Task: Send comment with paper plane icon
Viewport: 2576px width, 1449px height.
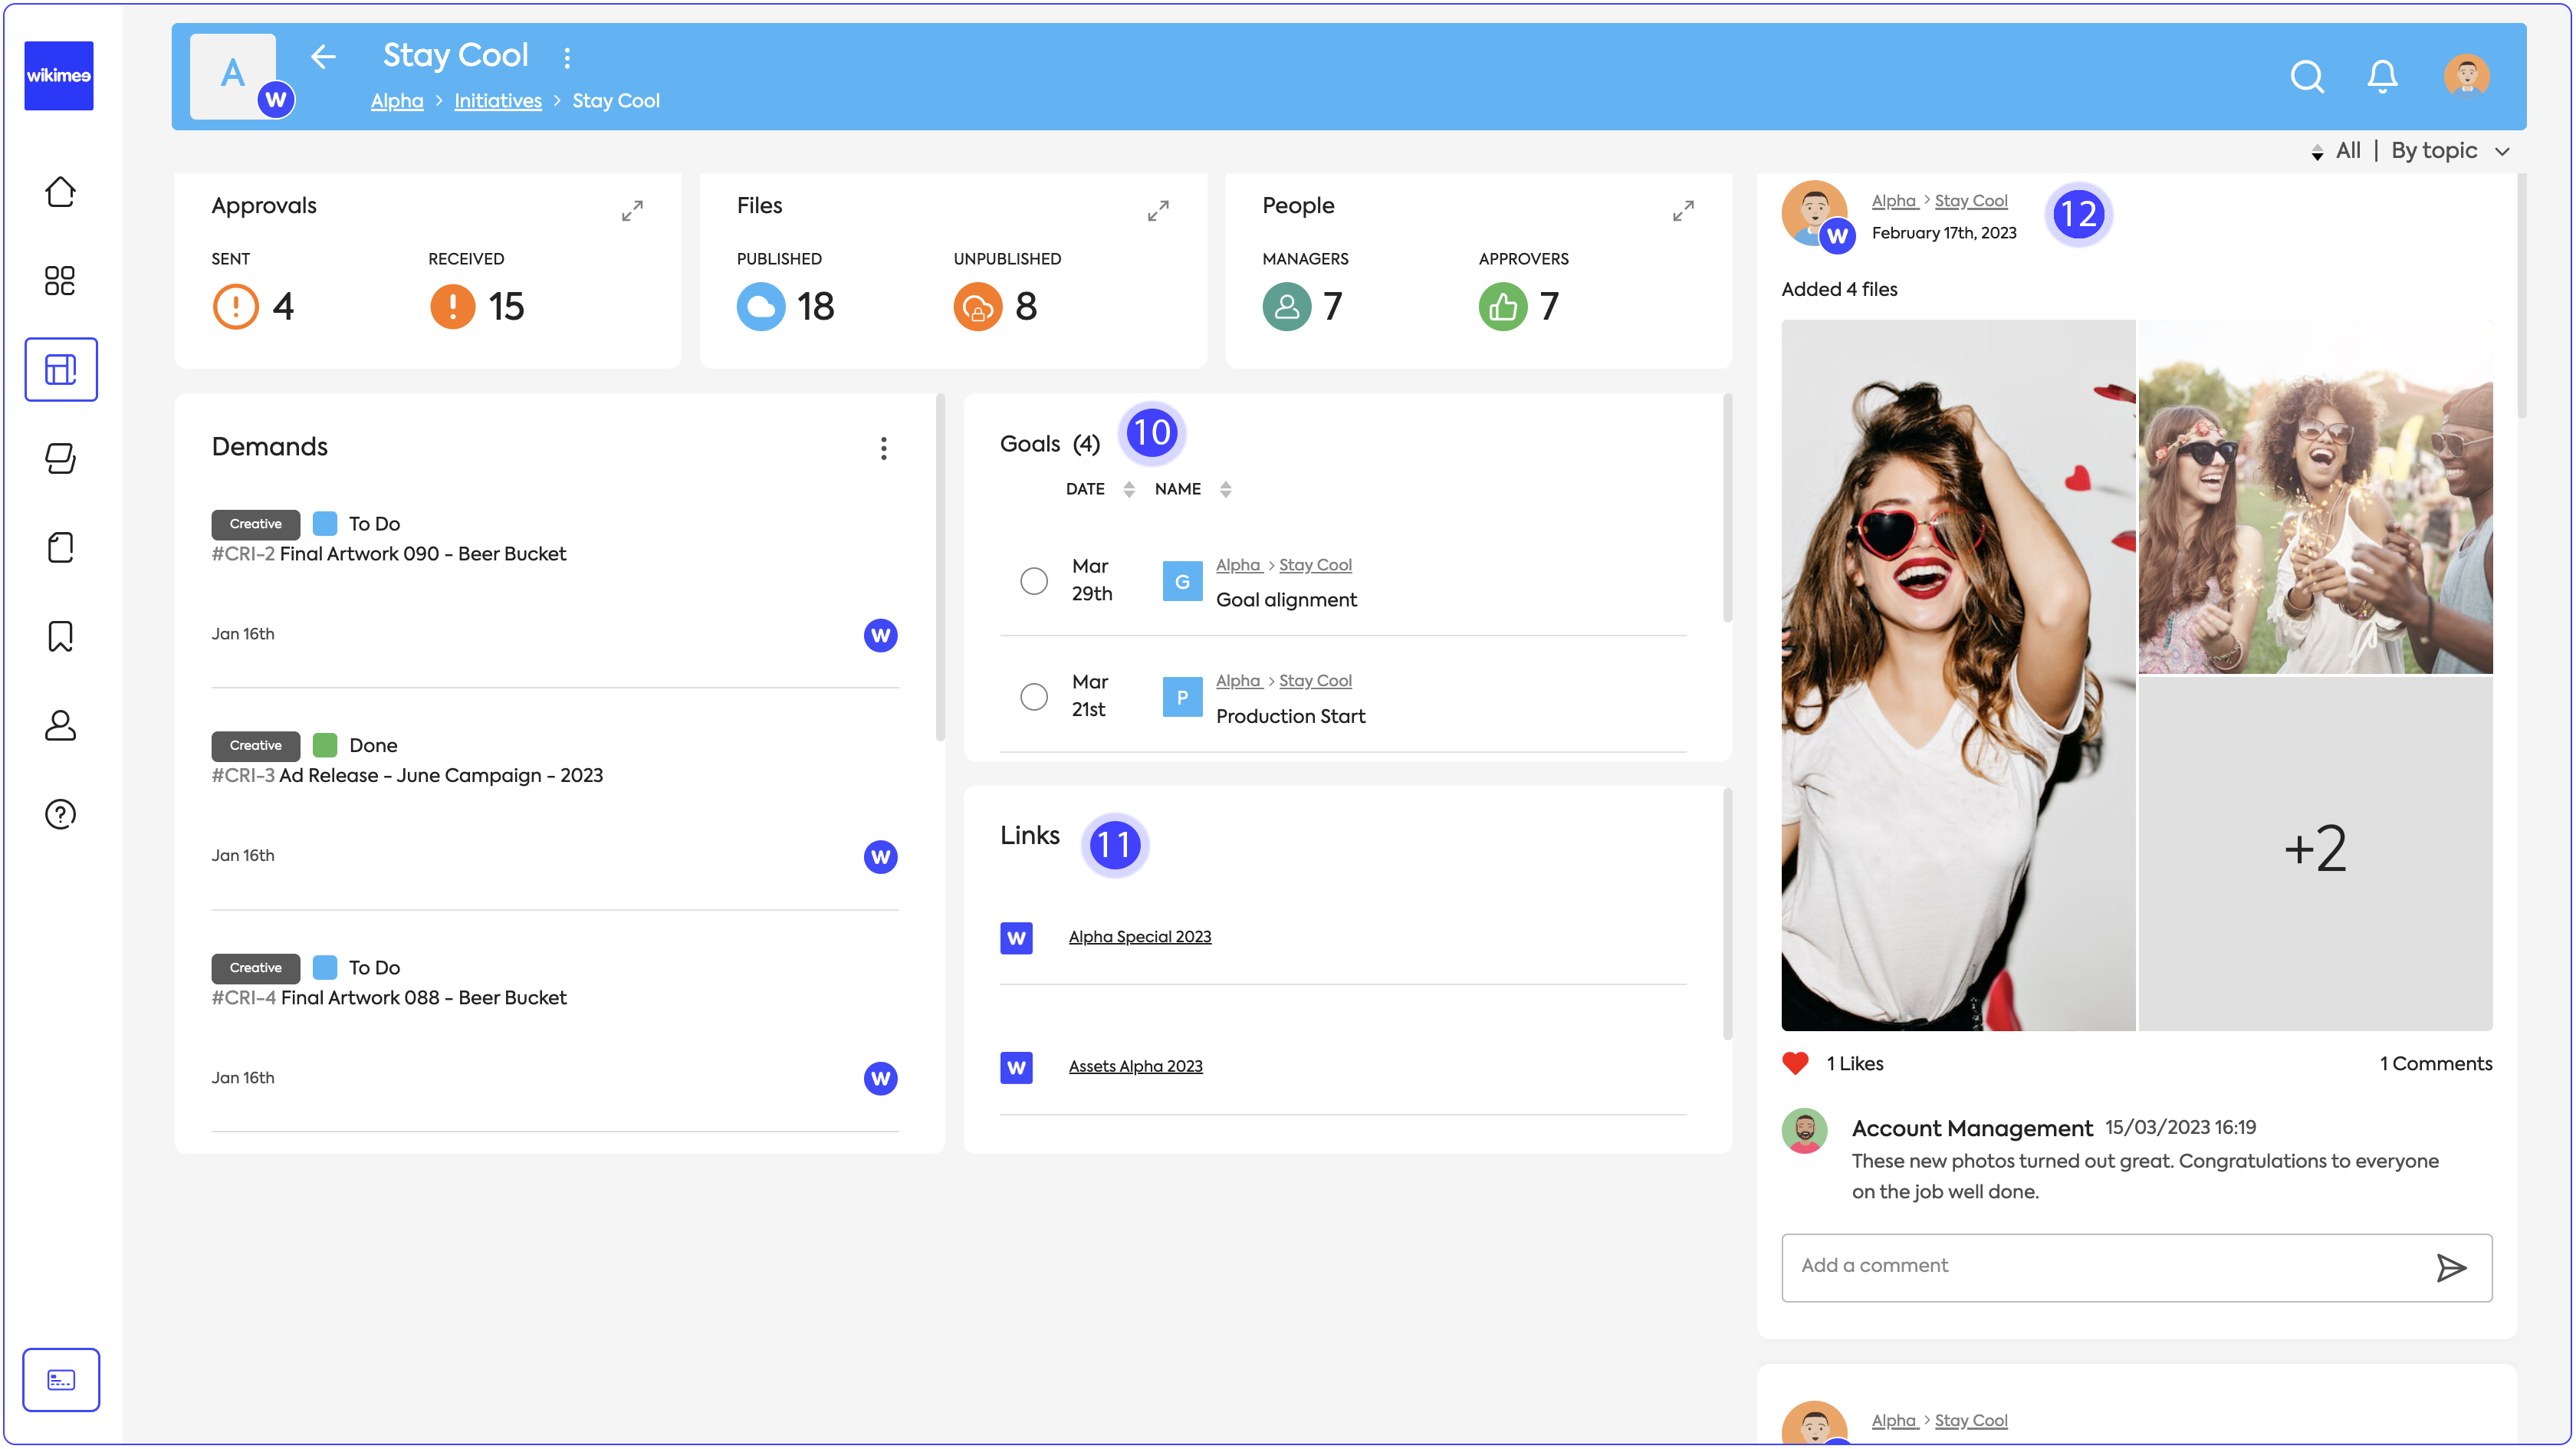Action: [x=2450, y=1268]
